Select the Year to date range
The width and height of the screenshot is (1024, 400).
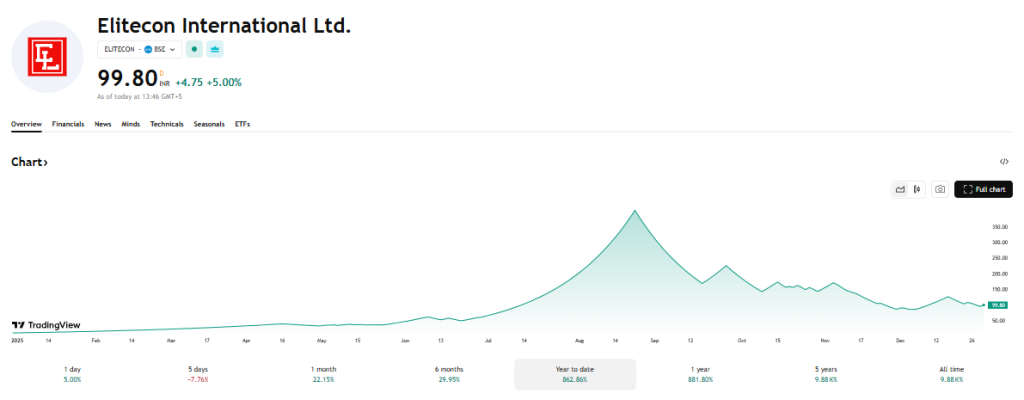coord(574,375)
